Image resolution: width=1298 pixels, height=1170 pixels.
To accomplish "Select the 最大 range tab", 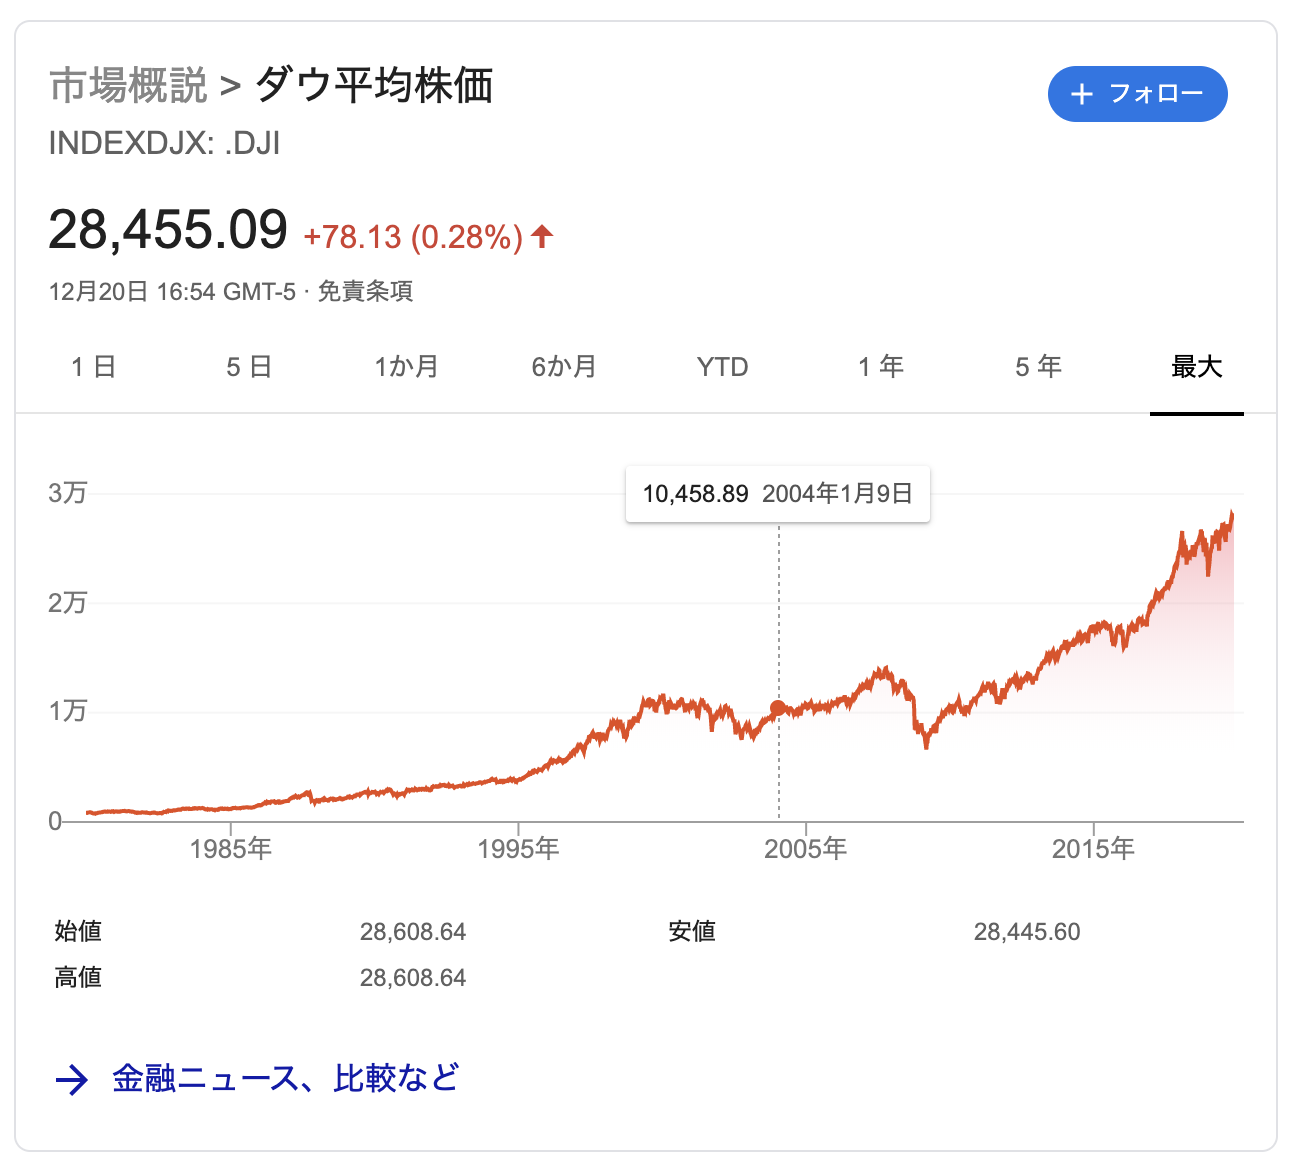I will click(x=1197, y=367).
